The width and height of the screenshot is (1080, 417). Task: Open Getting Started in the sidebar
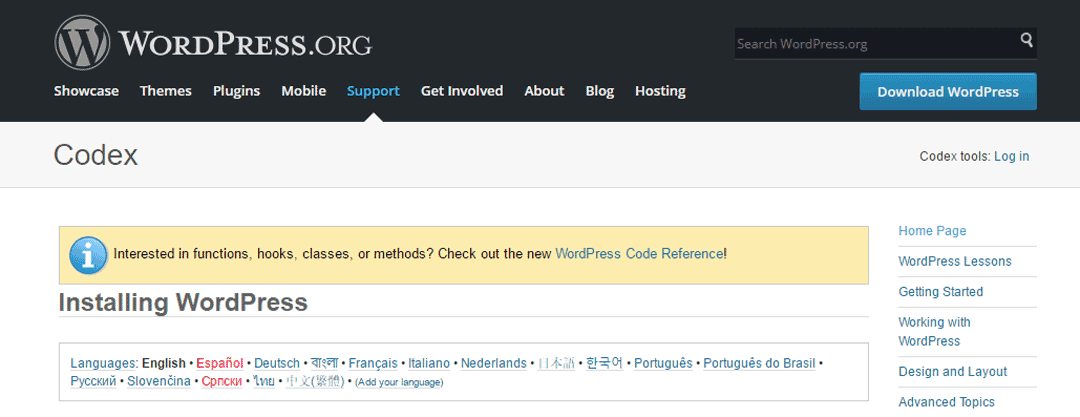[941, 292]
